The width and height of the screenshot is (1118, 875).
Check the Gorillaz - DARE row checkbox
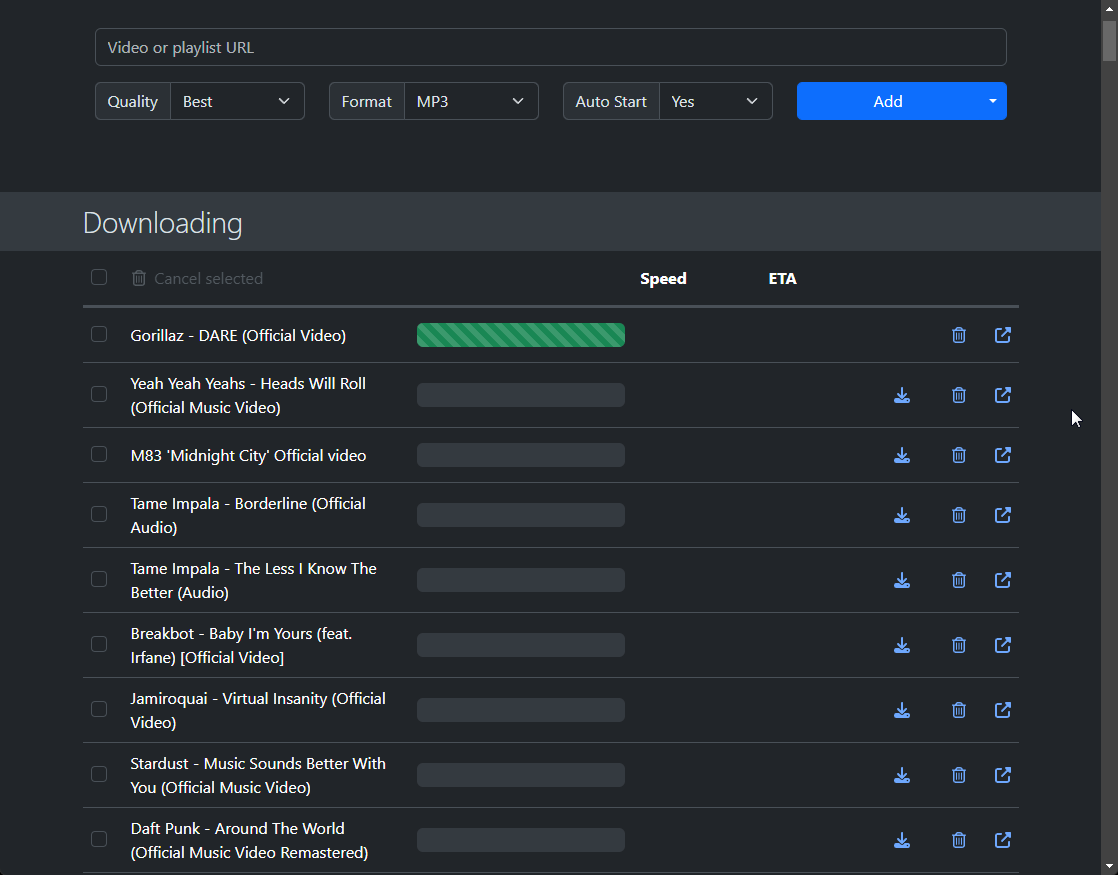click(x=99, y=334)
